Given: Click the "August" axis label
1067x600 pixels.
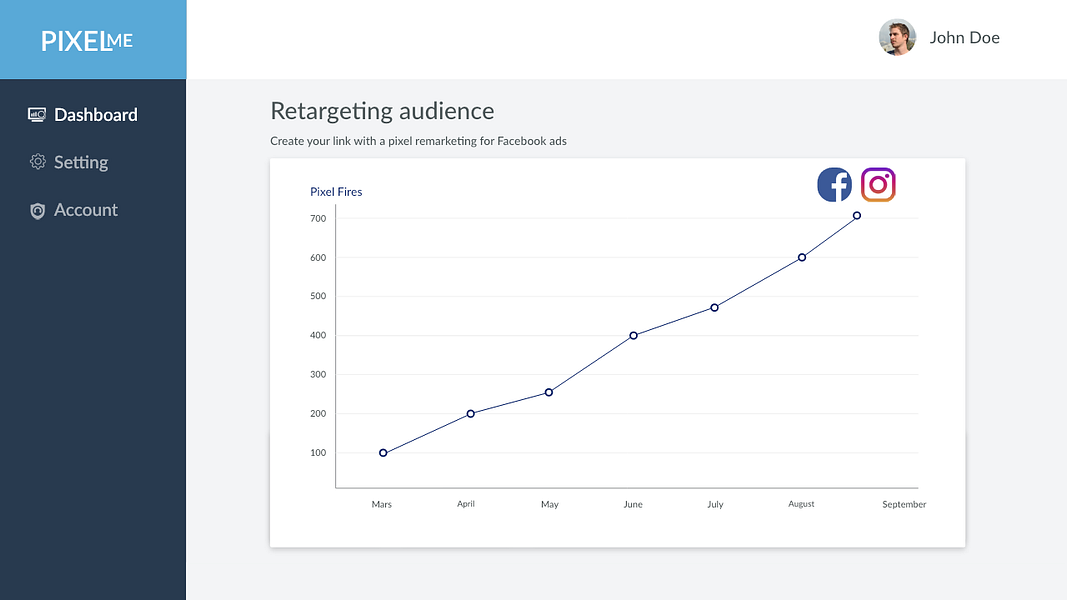Looking at the screenshot, I should (801, 504).
